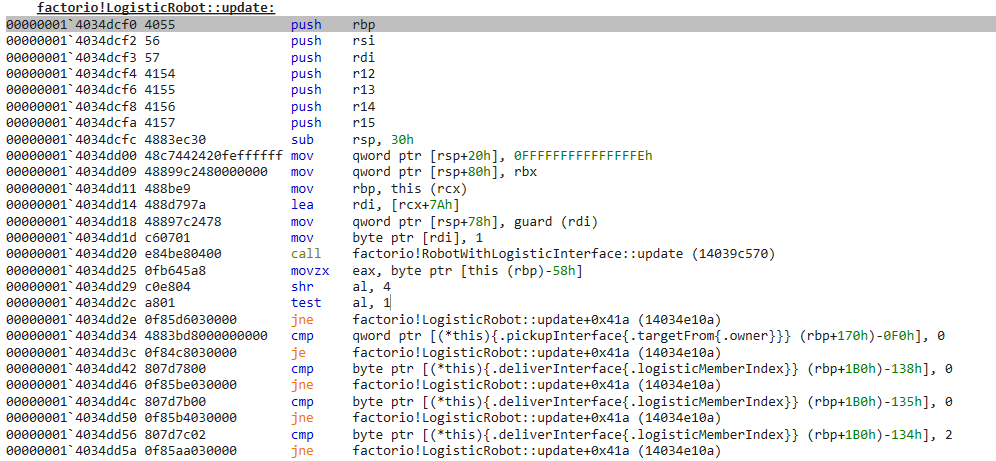Click the shr mnemonic
996x461 pixels.
(302, 286)
